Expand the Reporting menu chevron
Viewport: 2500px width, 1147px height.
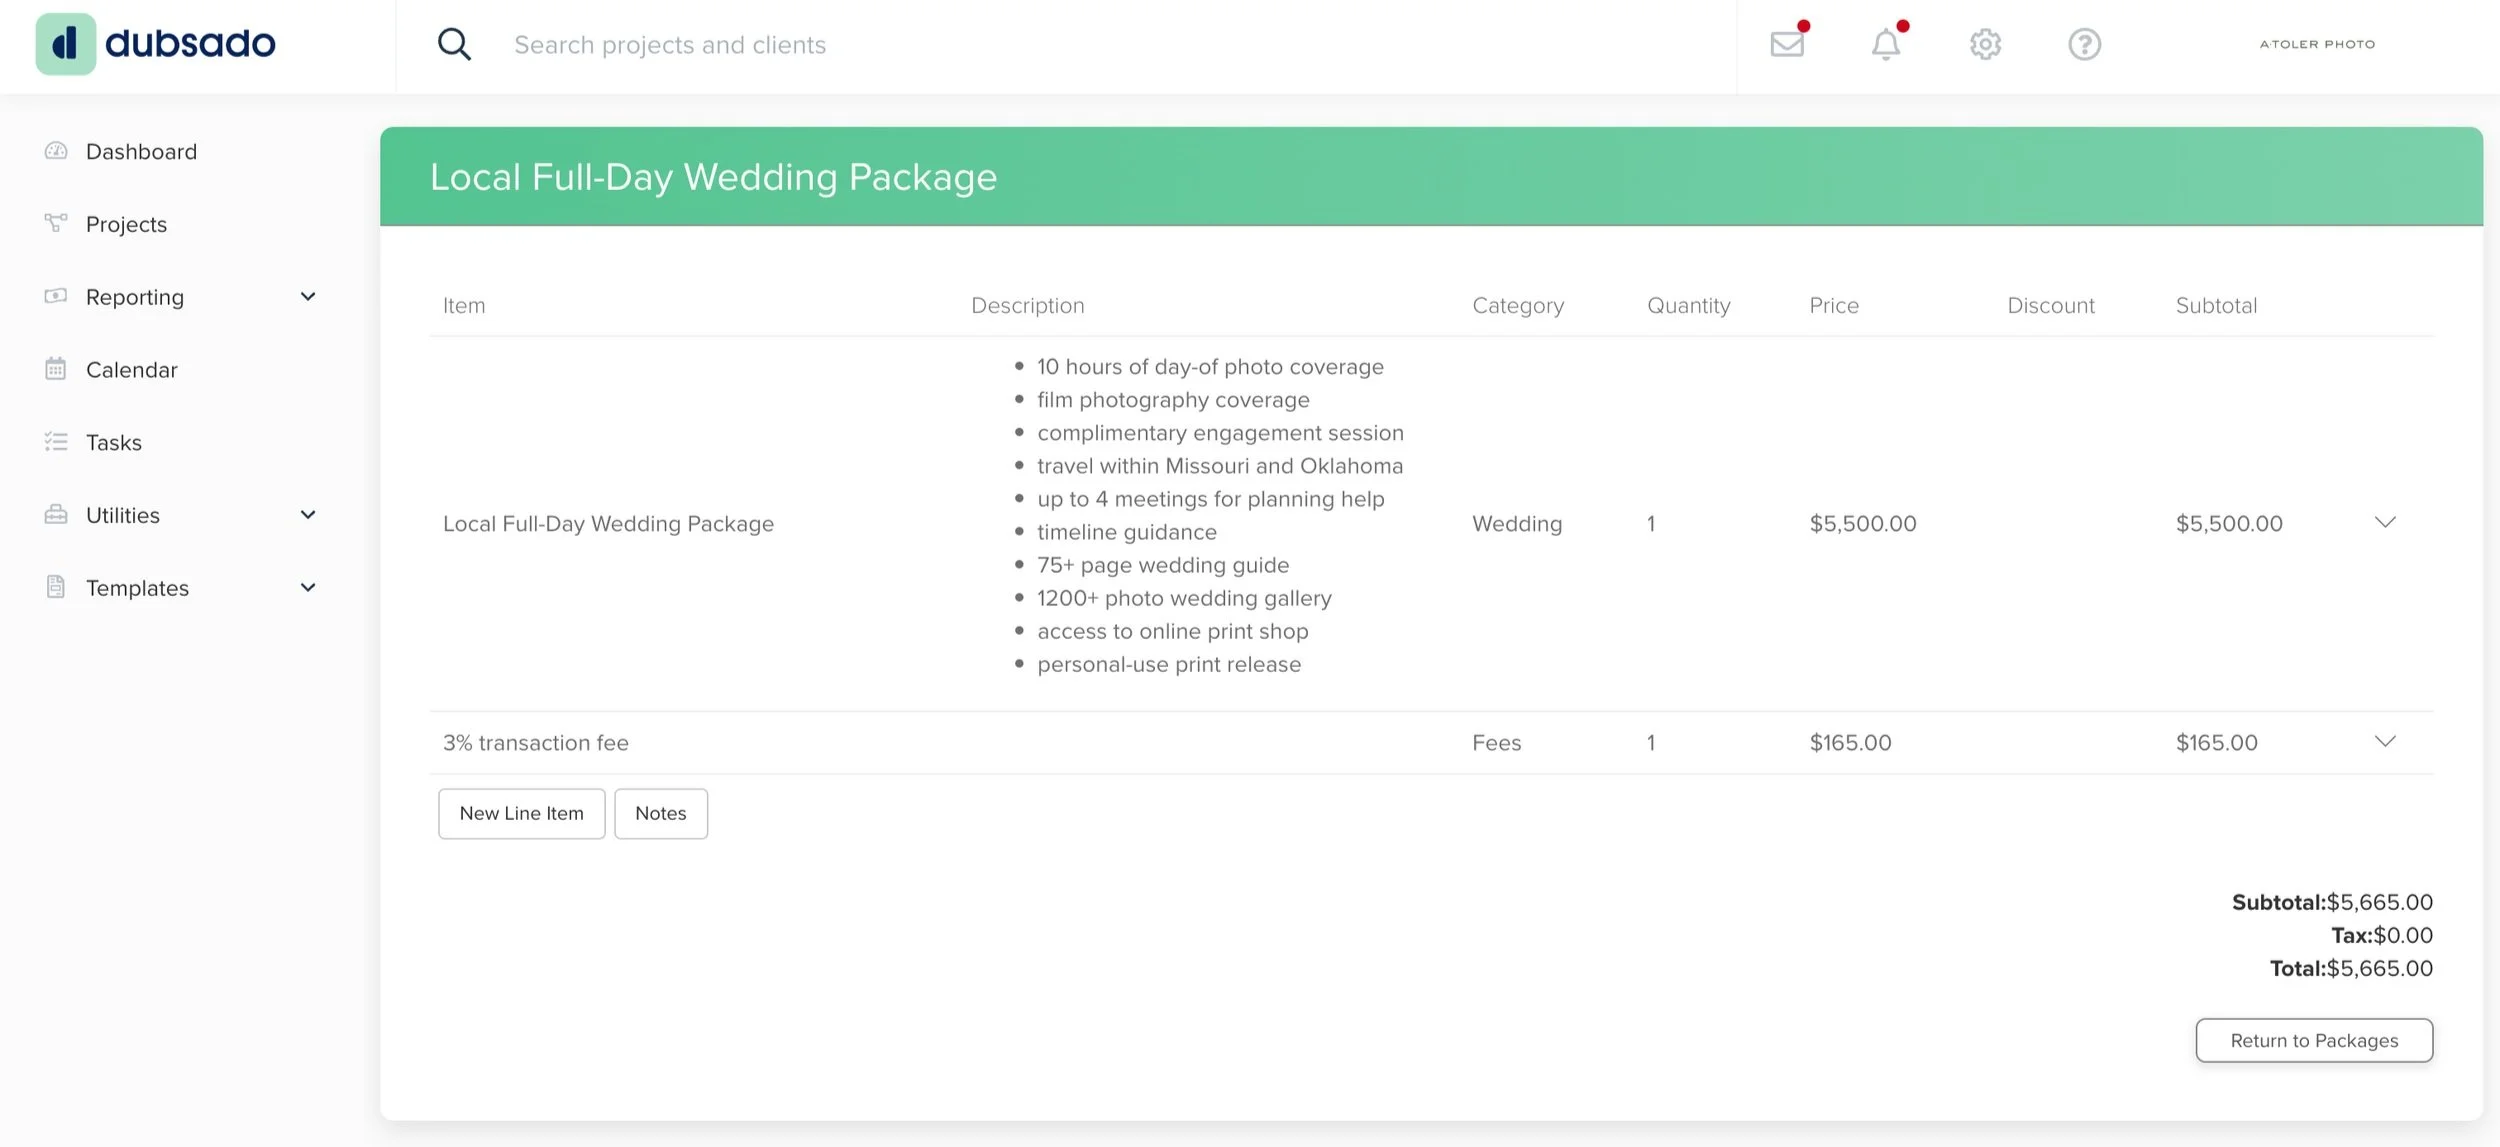(308, 297)
